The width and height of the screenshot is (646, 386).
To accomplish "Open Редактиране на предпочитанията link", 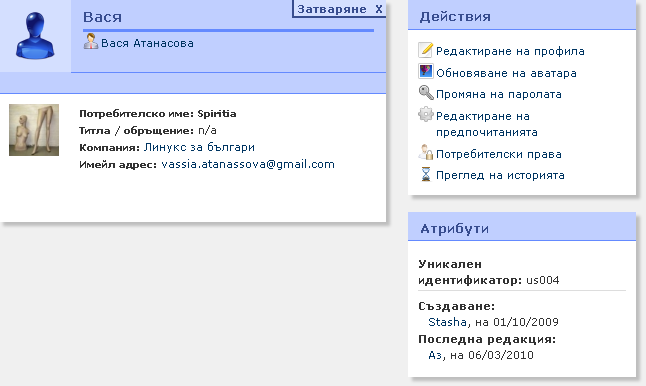I will tap(487, 124).
